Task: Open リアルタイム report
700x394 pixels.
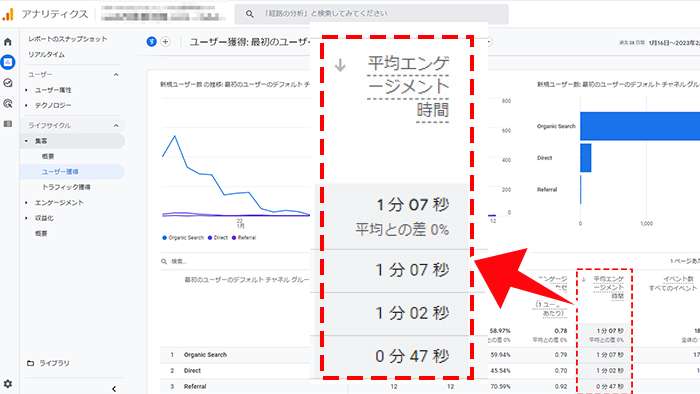Action: (46, 54)
